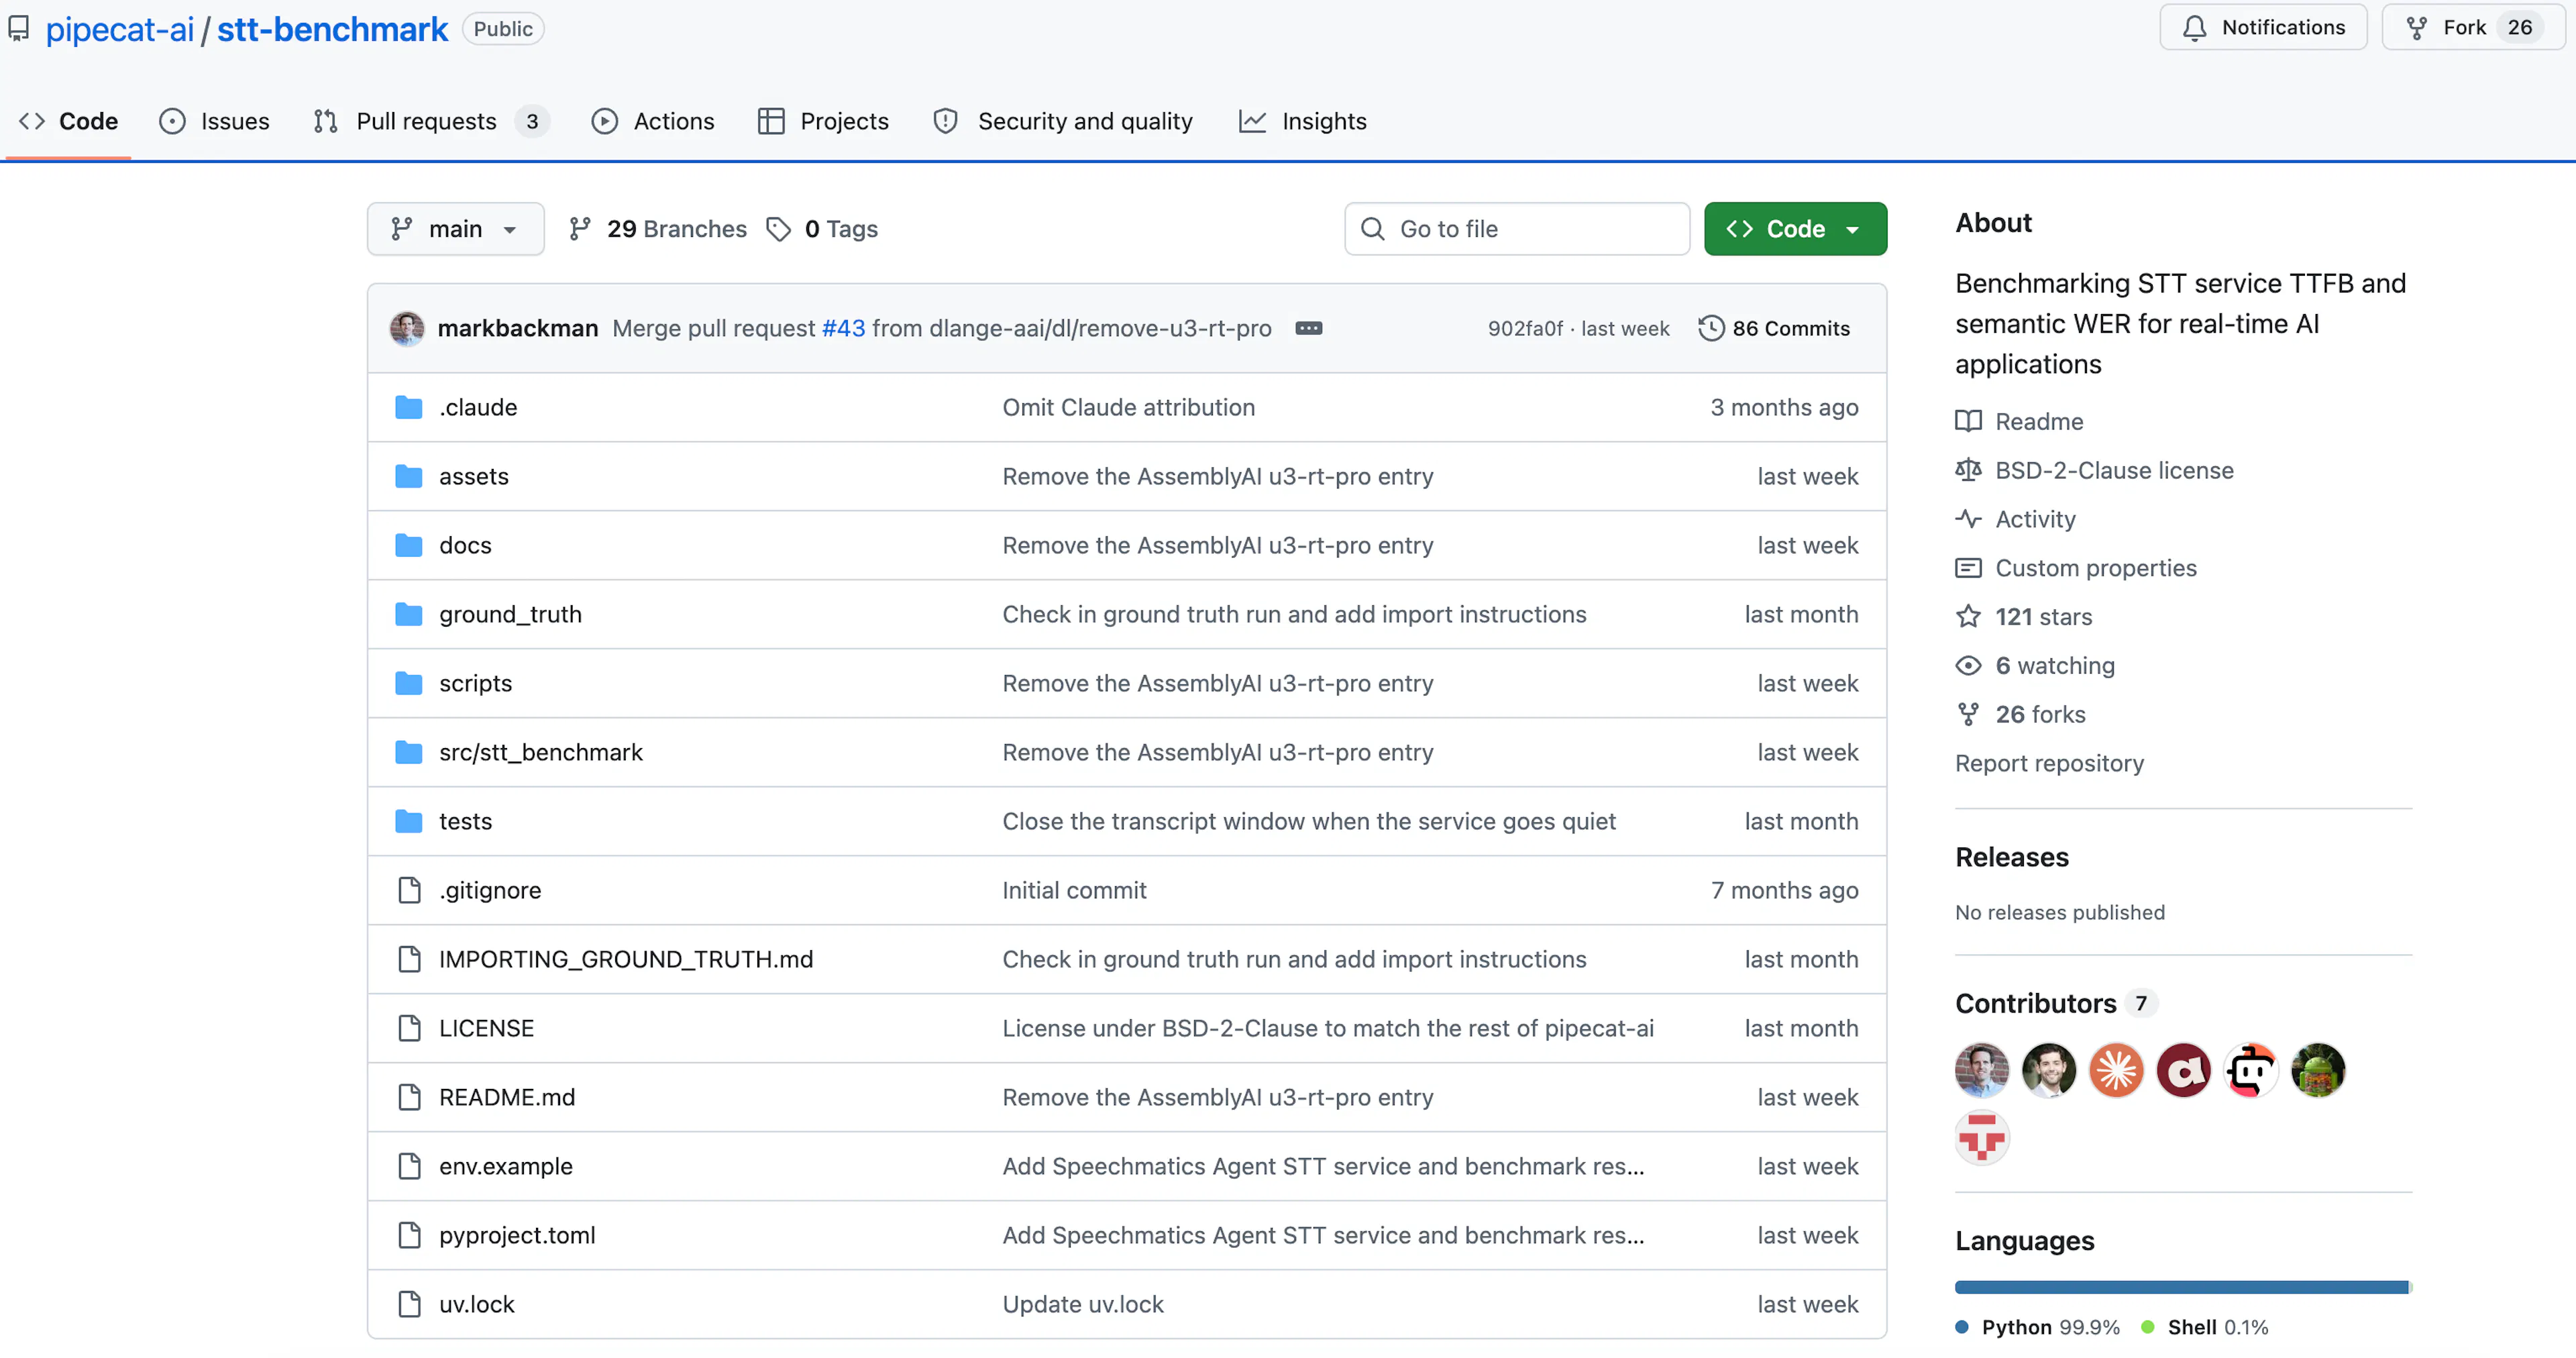Open the green Code dropdown button

tap(1795, 229)
